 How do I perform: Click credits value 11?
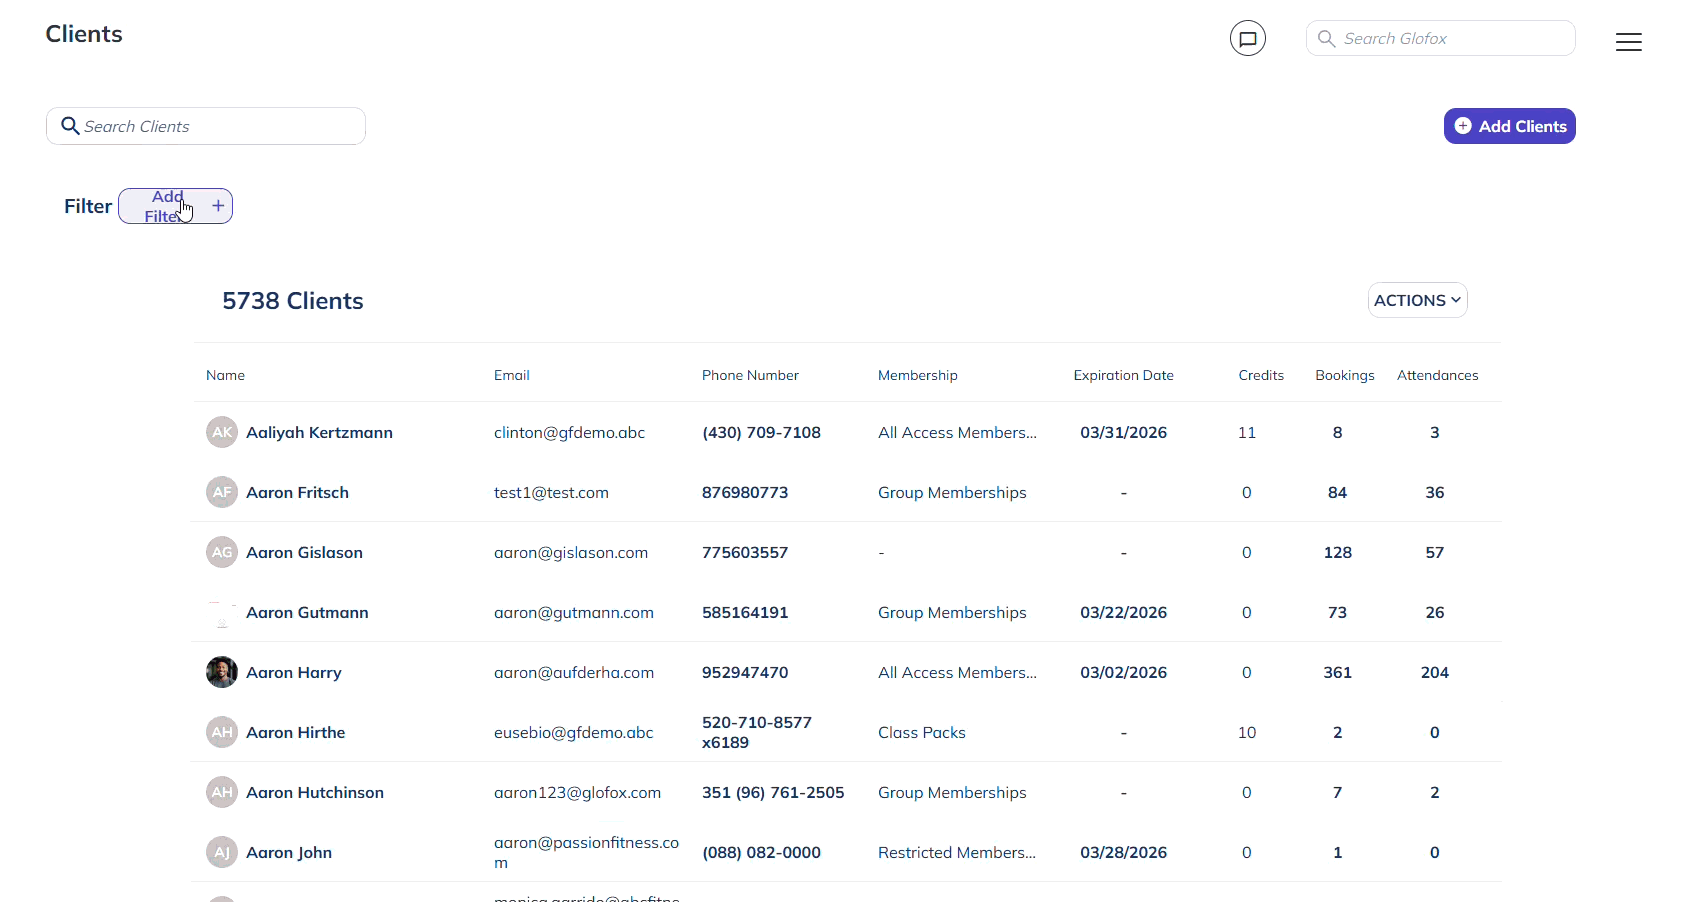[x=1246, y=432]
